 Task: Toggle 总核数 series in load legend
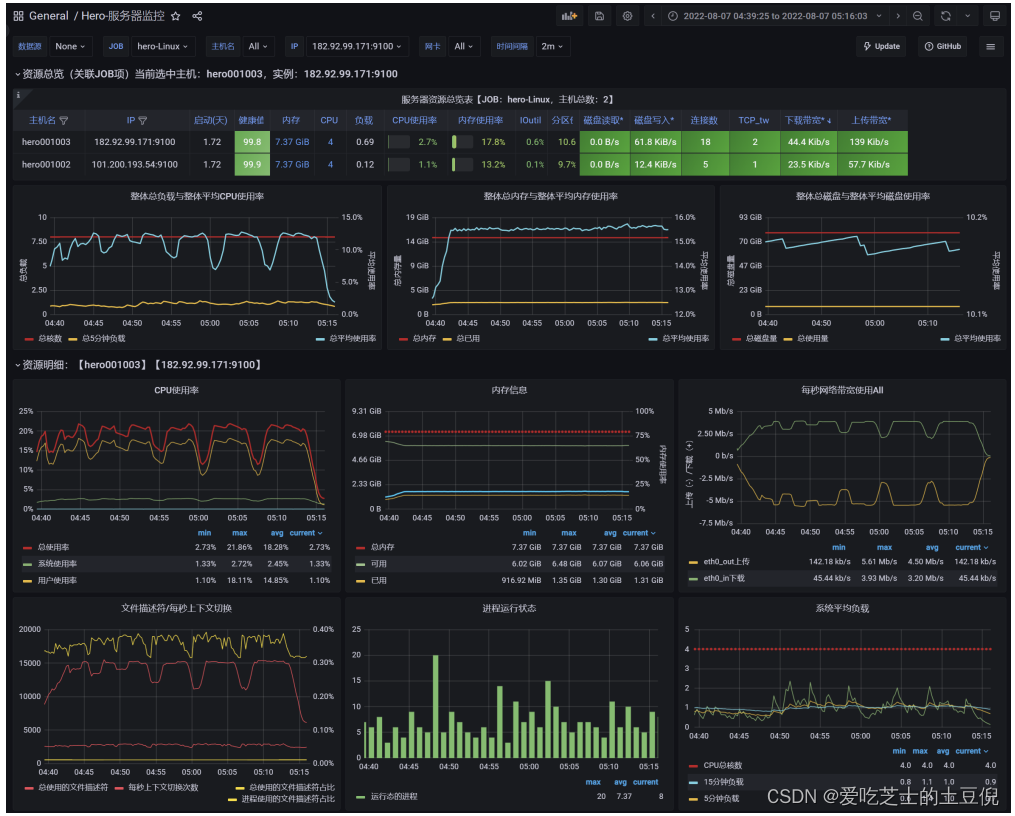click(x=49, y=339)
